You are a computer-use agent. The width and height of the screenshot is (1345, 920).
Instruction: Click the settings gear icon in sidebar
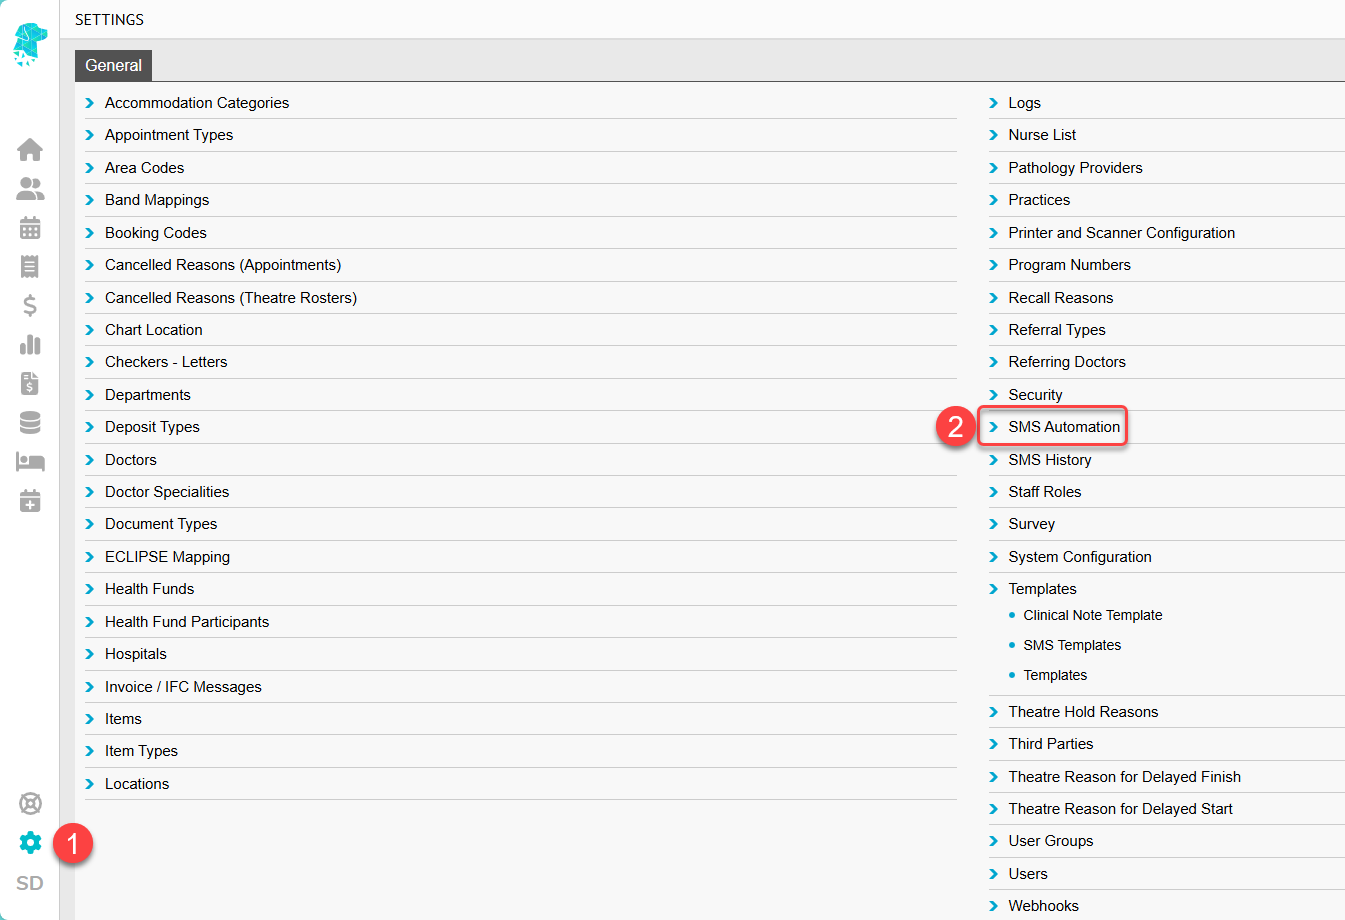[x=30, y=843]
